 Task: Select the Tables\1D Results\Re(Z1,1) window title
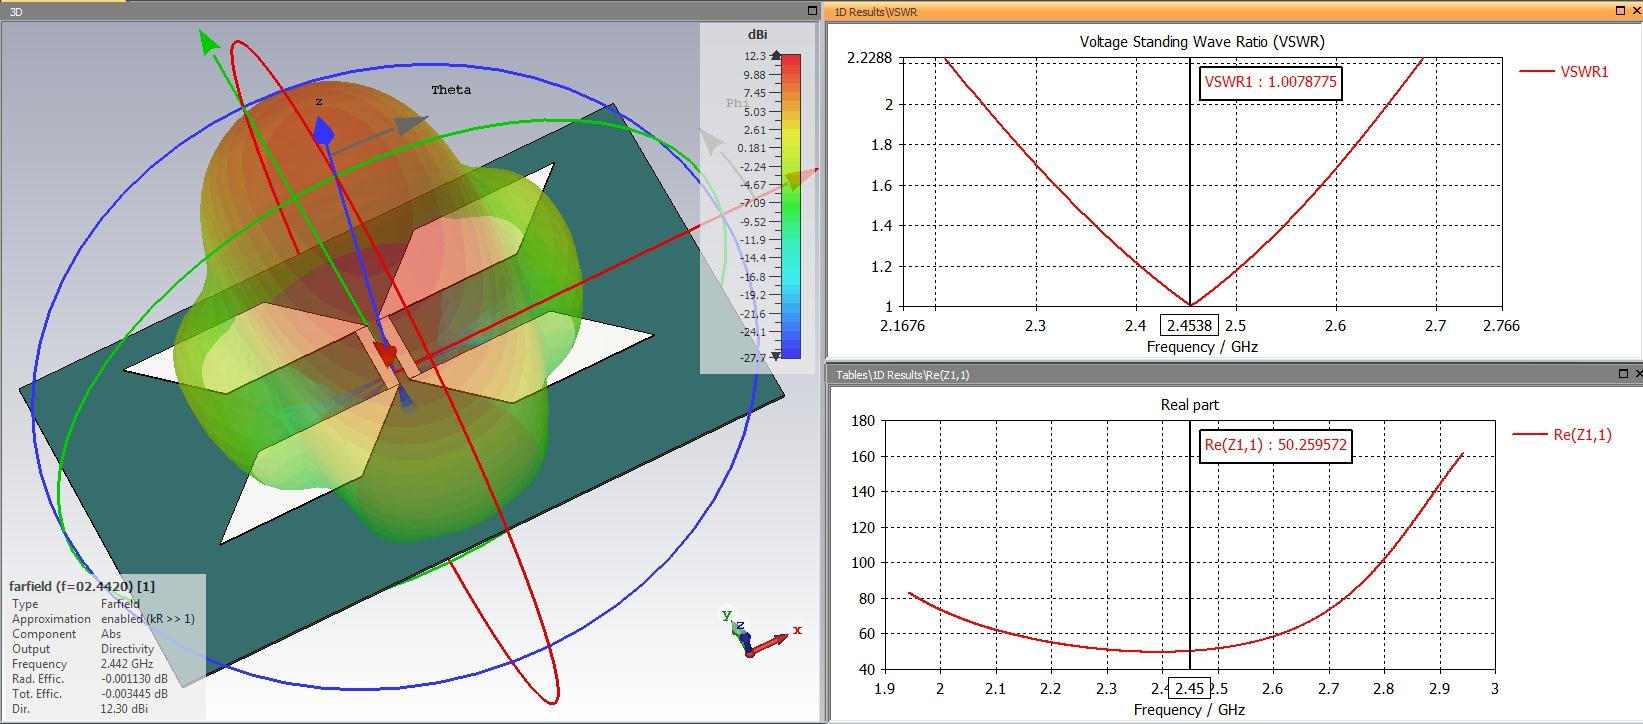click(903, 374)
